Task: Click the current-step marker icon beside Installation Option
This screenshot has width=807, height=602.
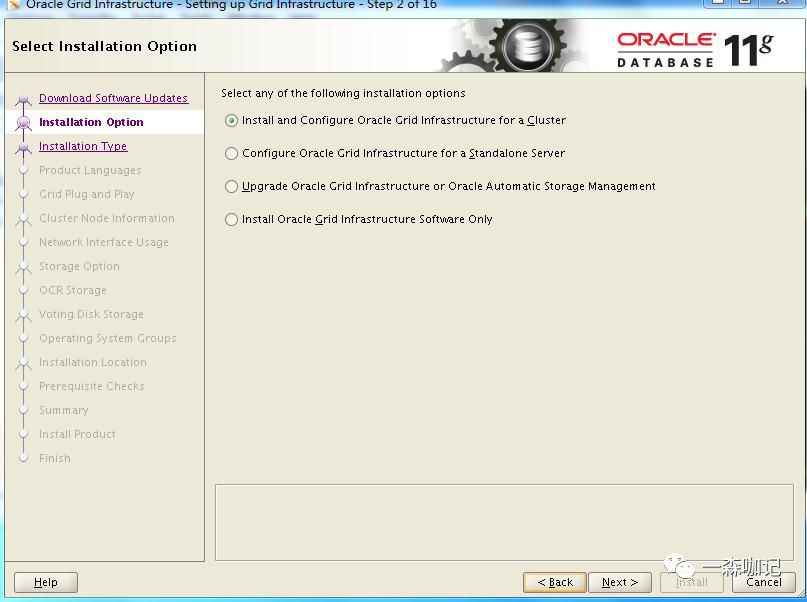Action: click(x=23, y=122)
